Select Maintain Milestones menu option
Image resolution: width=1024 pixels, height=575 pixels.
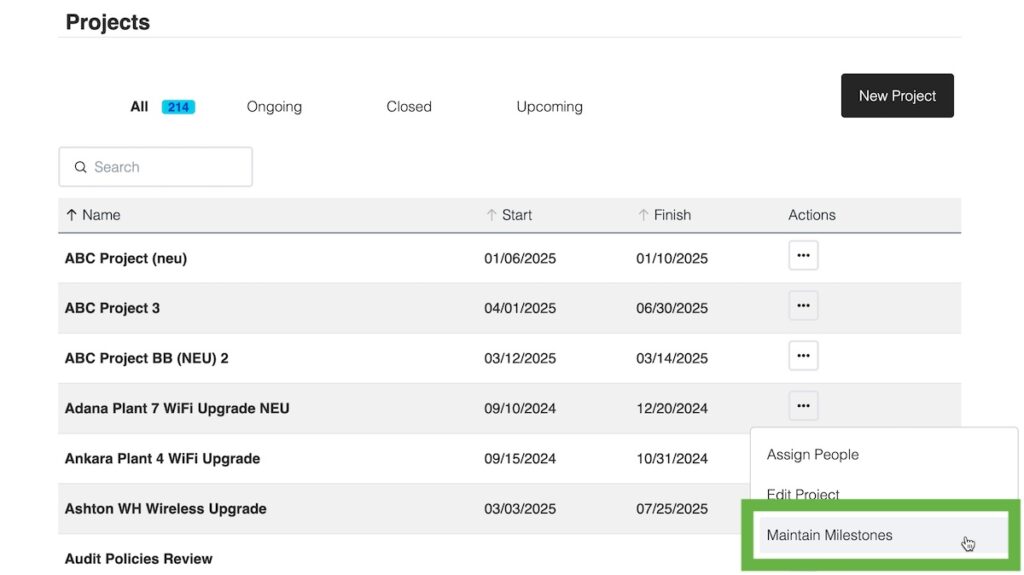pos(829,536)
